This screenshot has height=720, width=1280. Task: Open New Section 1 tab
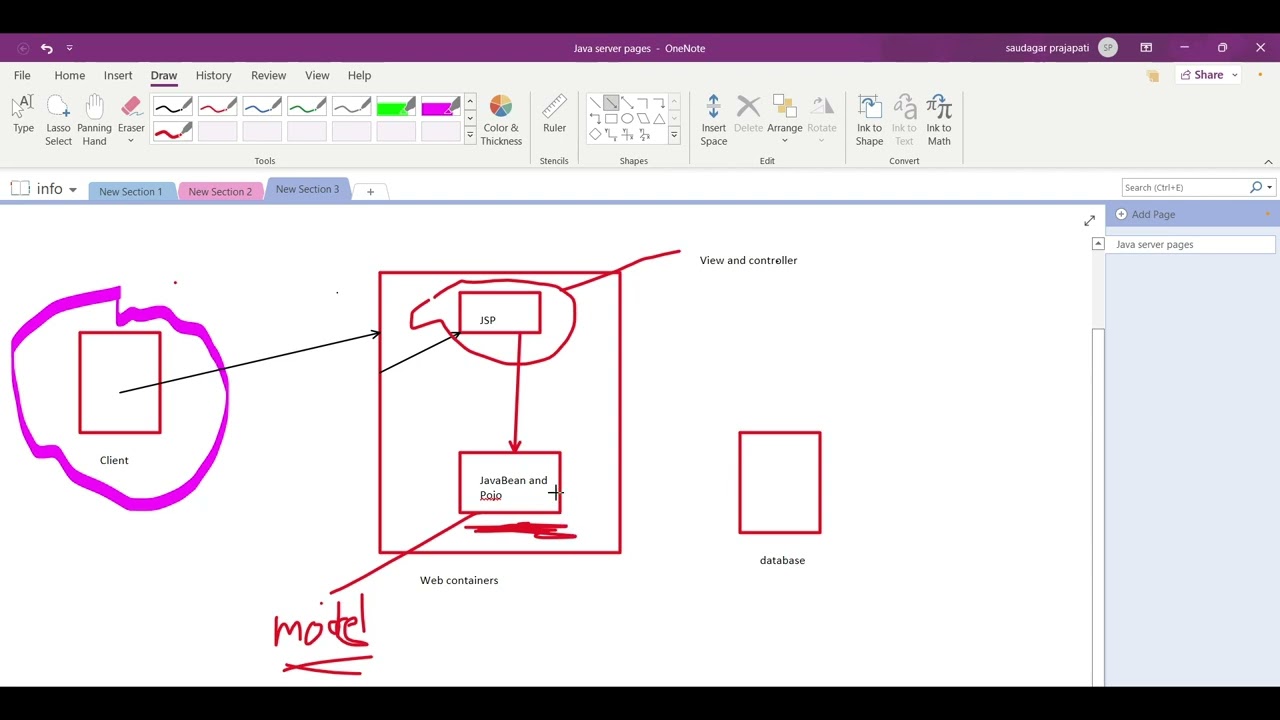click(x=130, y=191)
